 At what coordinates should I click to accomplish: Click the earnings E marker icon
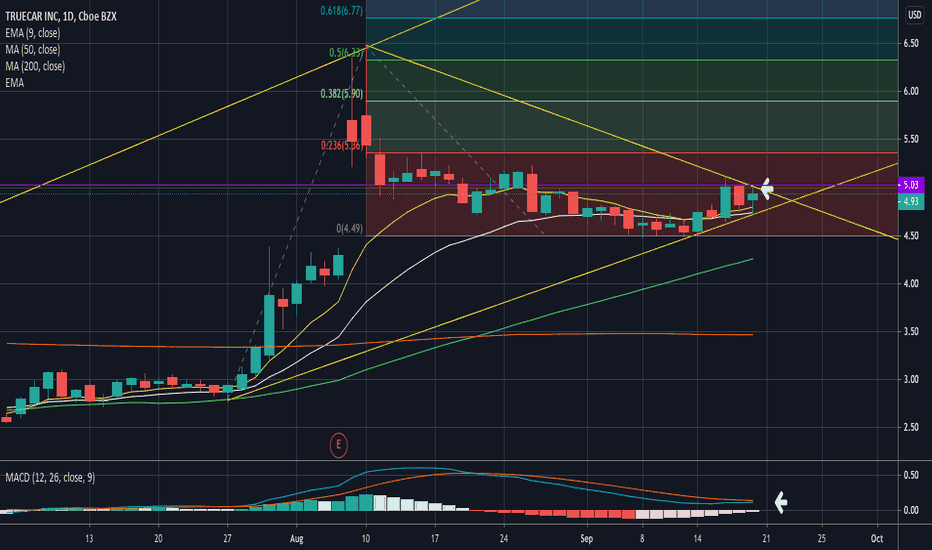[338, 445]
